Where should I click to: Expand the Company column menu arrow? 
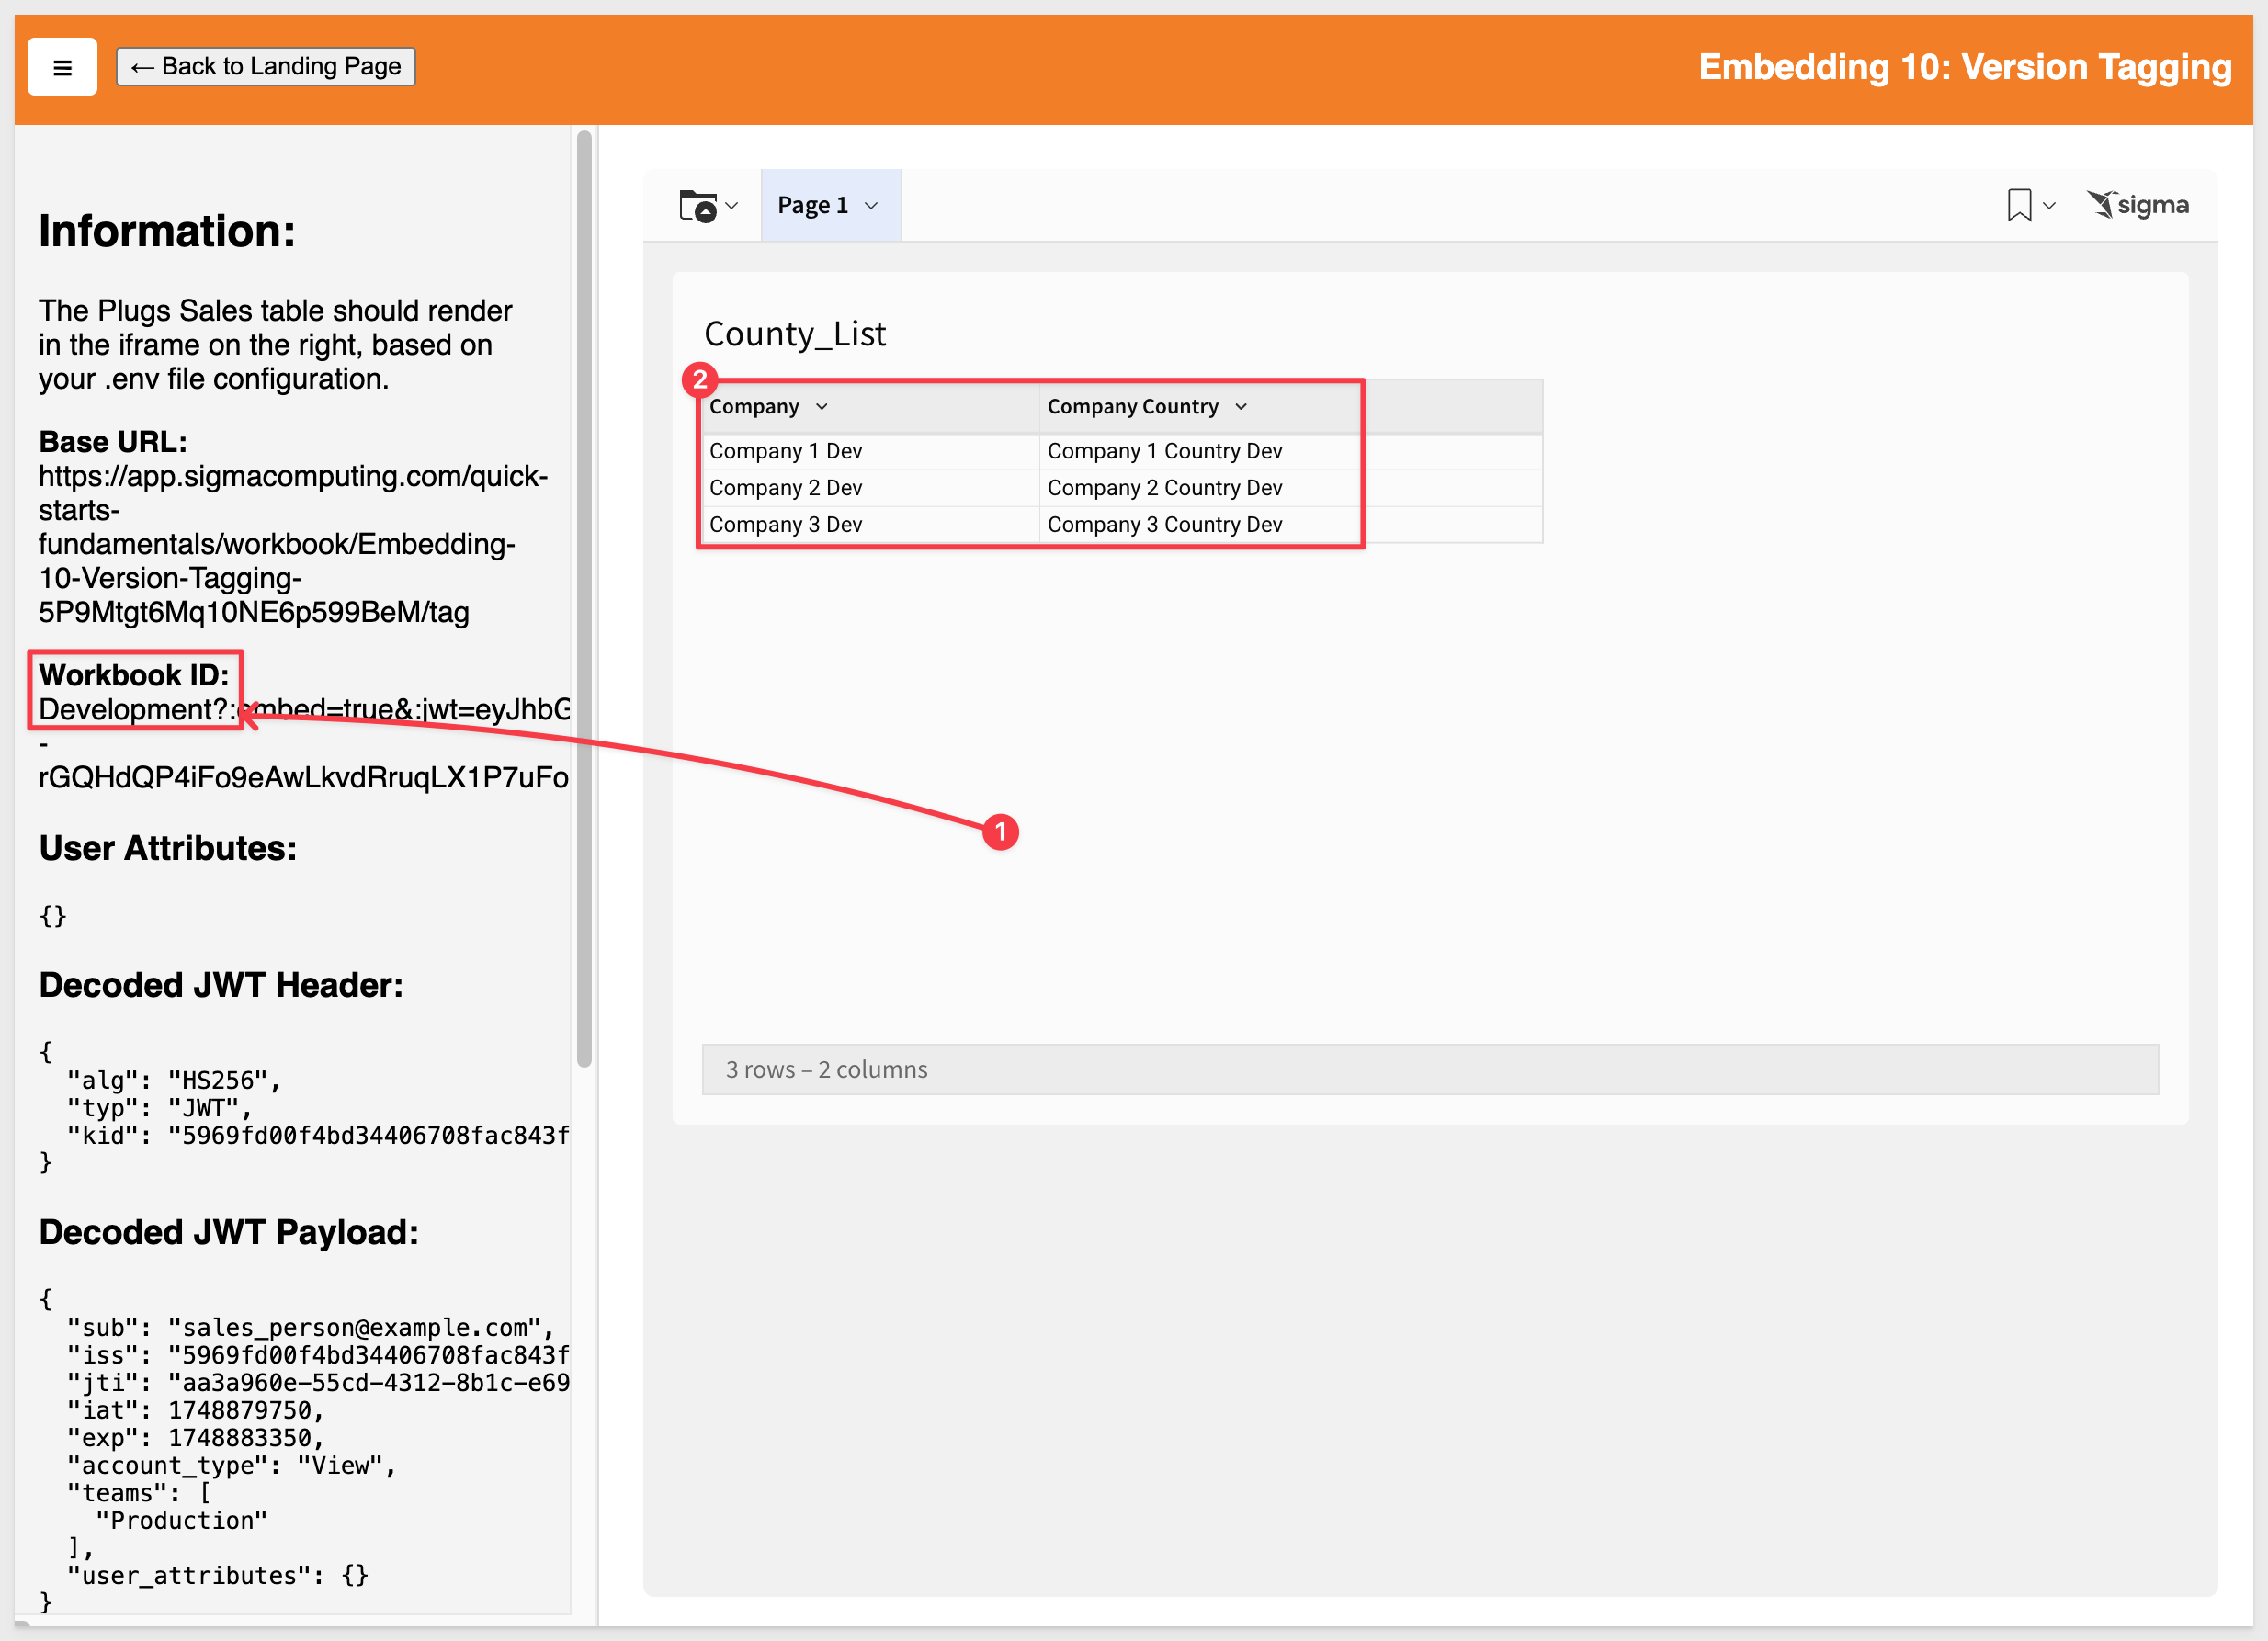point(822,407)
